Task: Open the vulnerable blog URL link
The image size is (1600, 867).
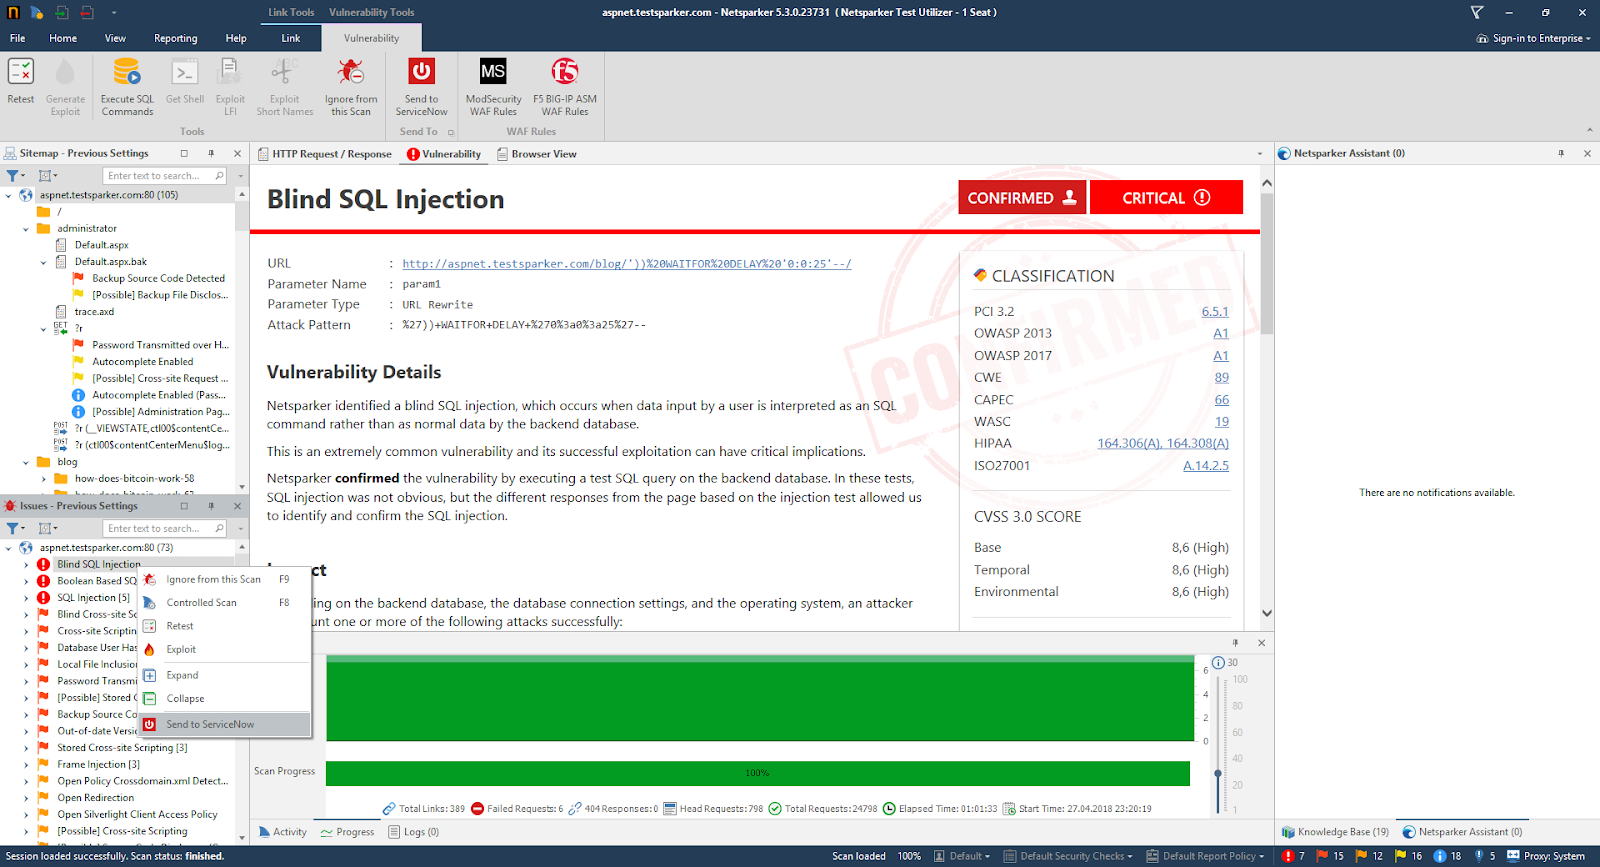Action: 627,264
